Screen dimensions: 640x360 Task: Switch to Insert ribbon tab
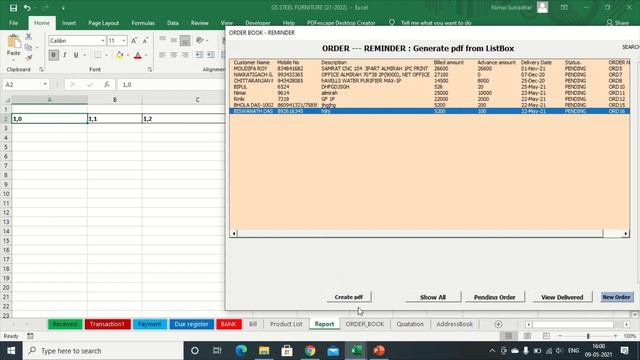tap(69, 23)
